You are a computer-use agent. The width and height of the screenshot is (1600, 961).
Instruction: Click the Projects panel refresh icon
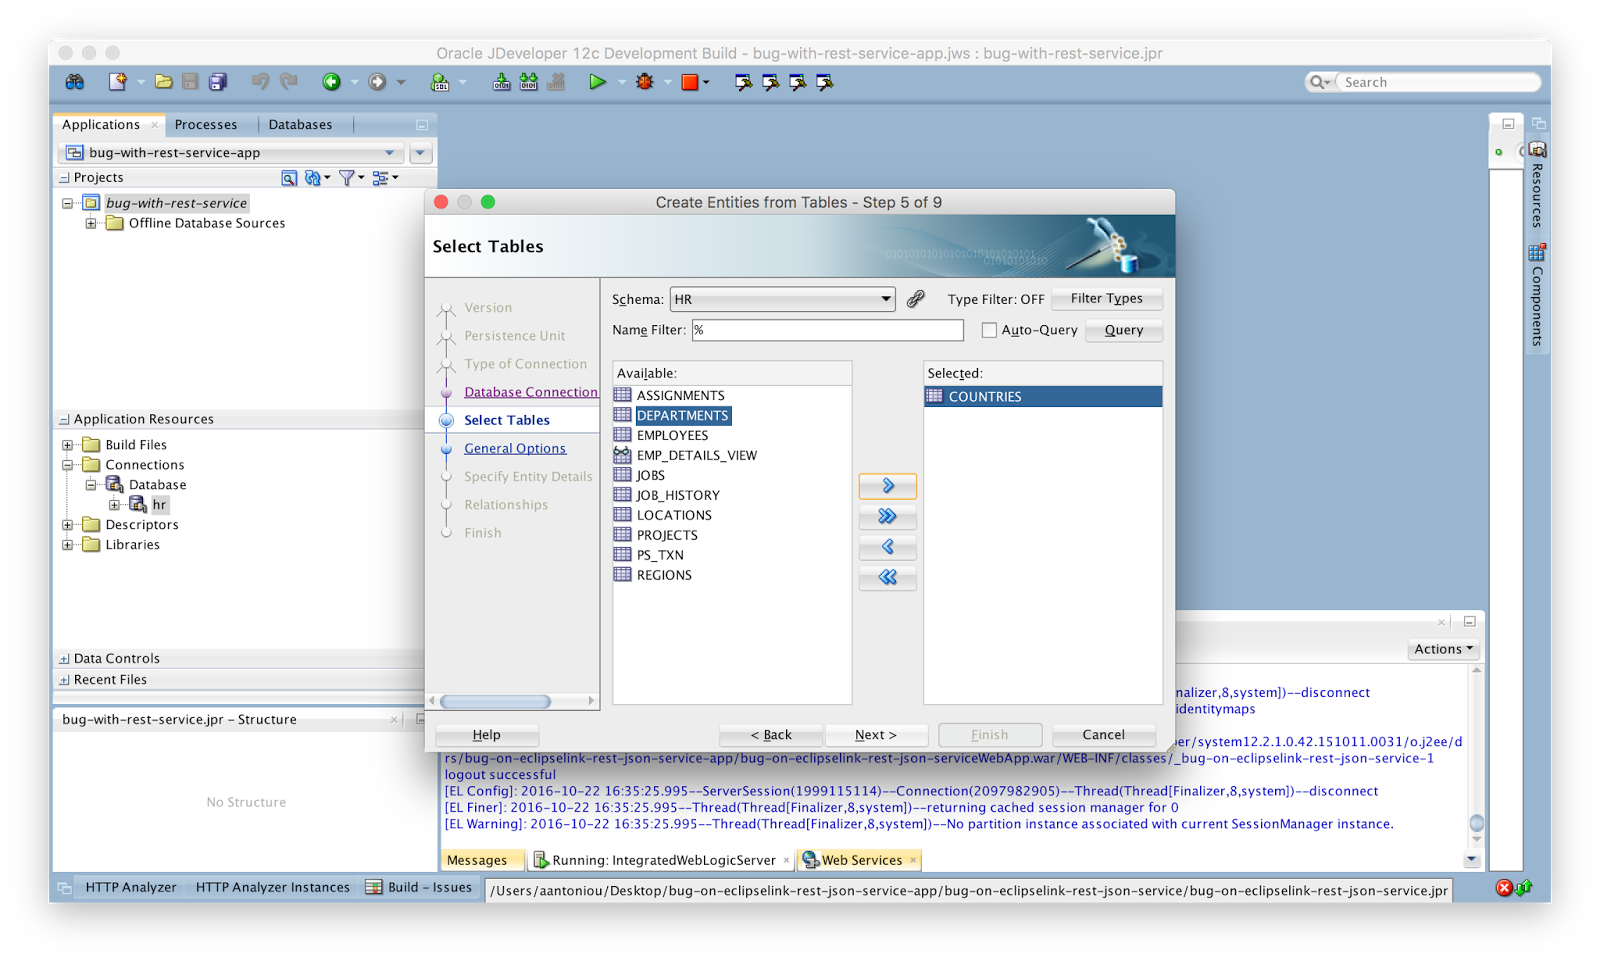[313, 178]
